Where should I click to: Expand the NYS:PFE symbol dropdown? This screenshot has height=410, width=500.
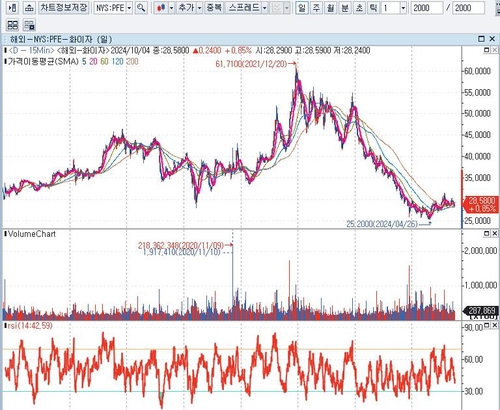(x=130, y=8)
